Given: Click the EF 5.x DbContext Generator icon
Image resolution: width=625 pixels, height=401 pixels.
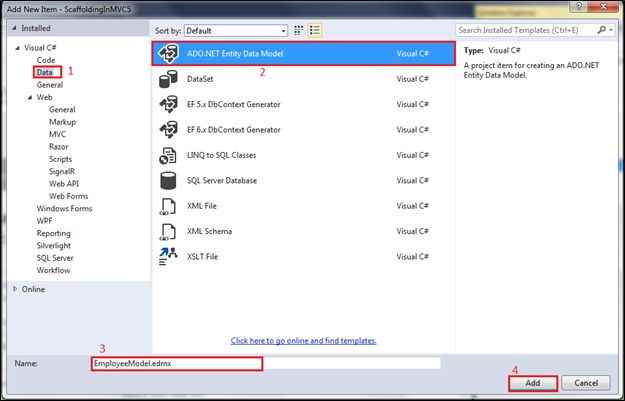Looking at the screenshot, I should (x=168, y=104).
